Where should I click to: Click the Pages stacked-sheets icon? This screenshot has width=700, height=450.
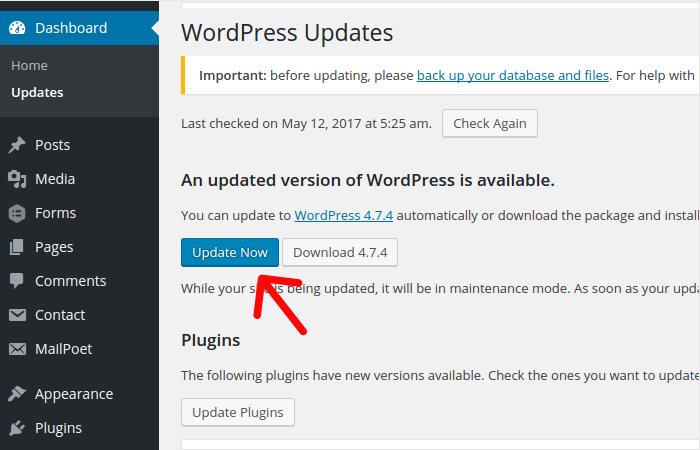(17, 247)
